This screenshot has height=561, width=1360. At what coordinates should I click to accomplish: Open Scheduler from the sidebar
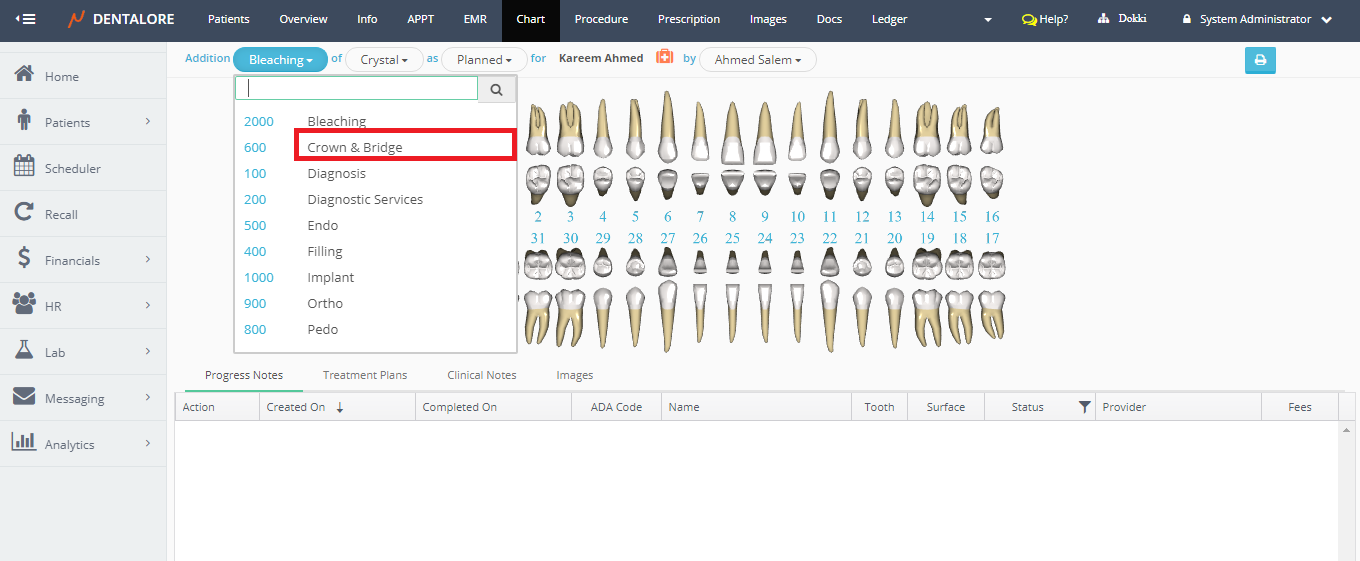click(x=72, y=168)
